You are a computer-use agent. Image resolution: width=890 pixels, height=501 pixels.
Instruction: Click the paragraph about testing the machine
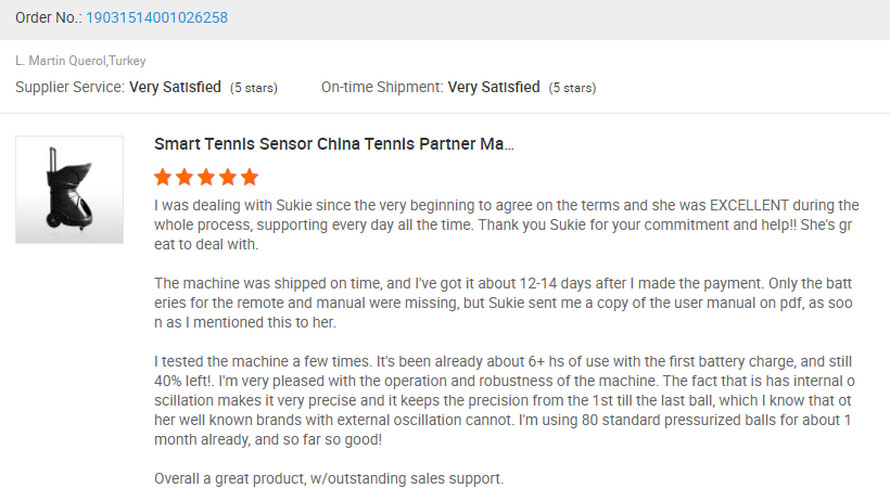tap(504, 401)
